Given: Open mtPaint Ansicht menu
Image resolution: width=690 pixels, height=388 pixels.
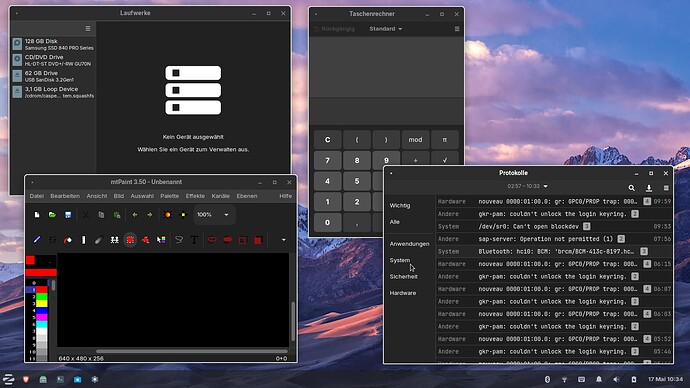Looking at the screenshot, I should coord(97,196).
